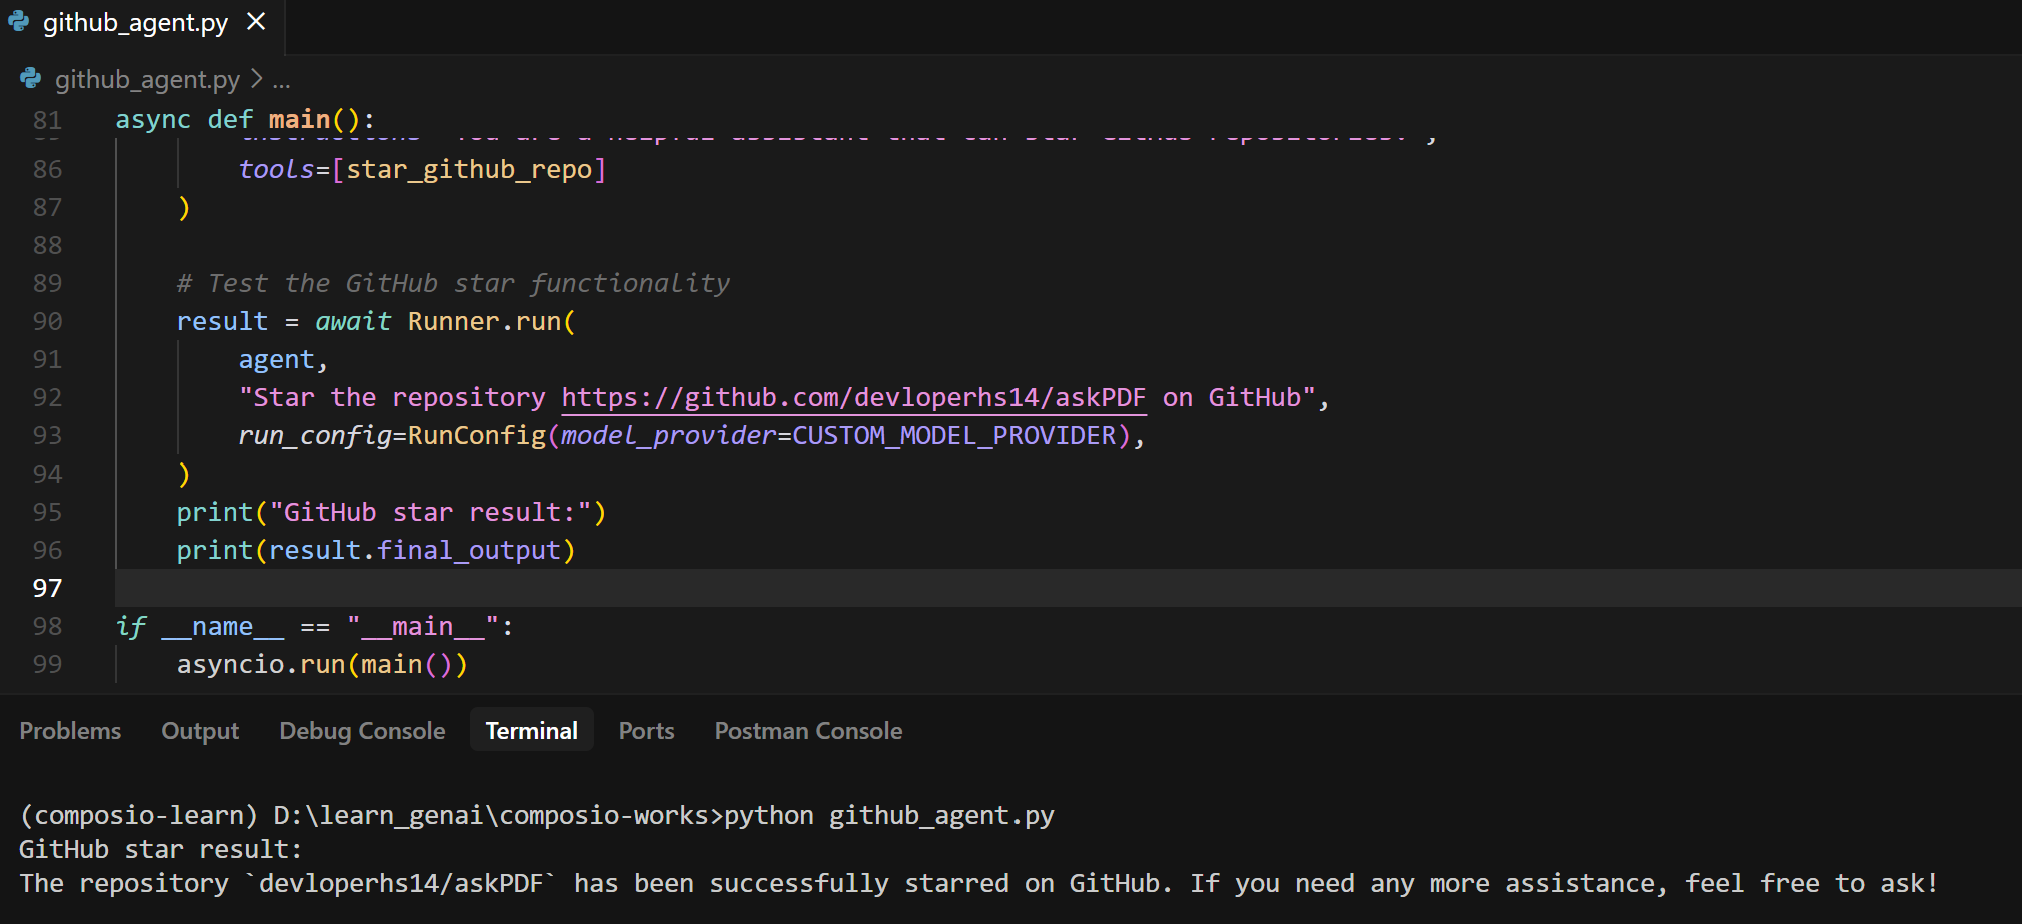
Task: Expand the breadcrumb ellipsis symbols
Action: pos(281,80)
